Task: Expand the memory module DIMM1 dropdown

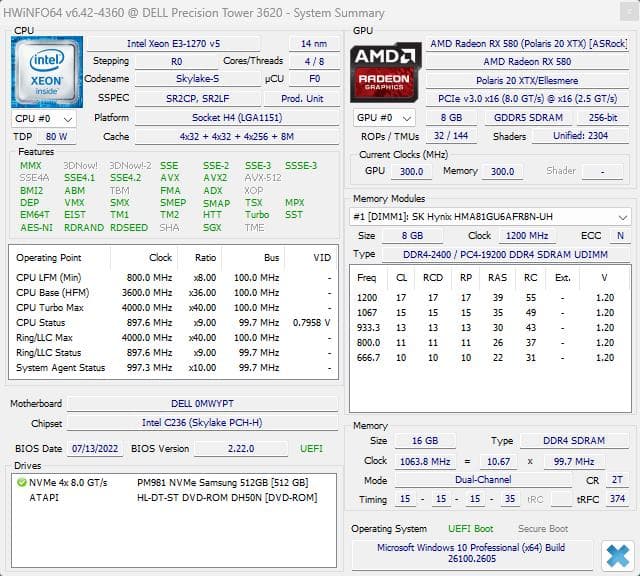Action: click(x=490, y=217)
